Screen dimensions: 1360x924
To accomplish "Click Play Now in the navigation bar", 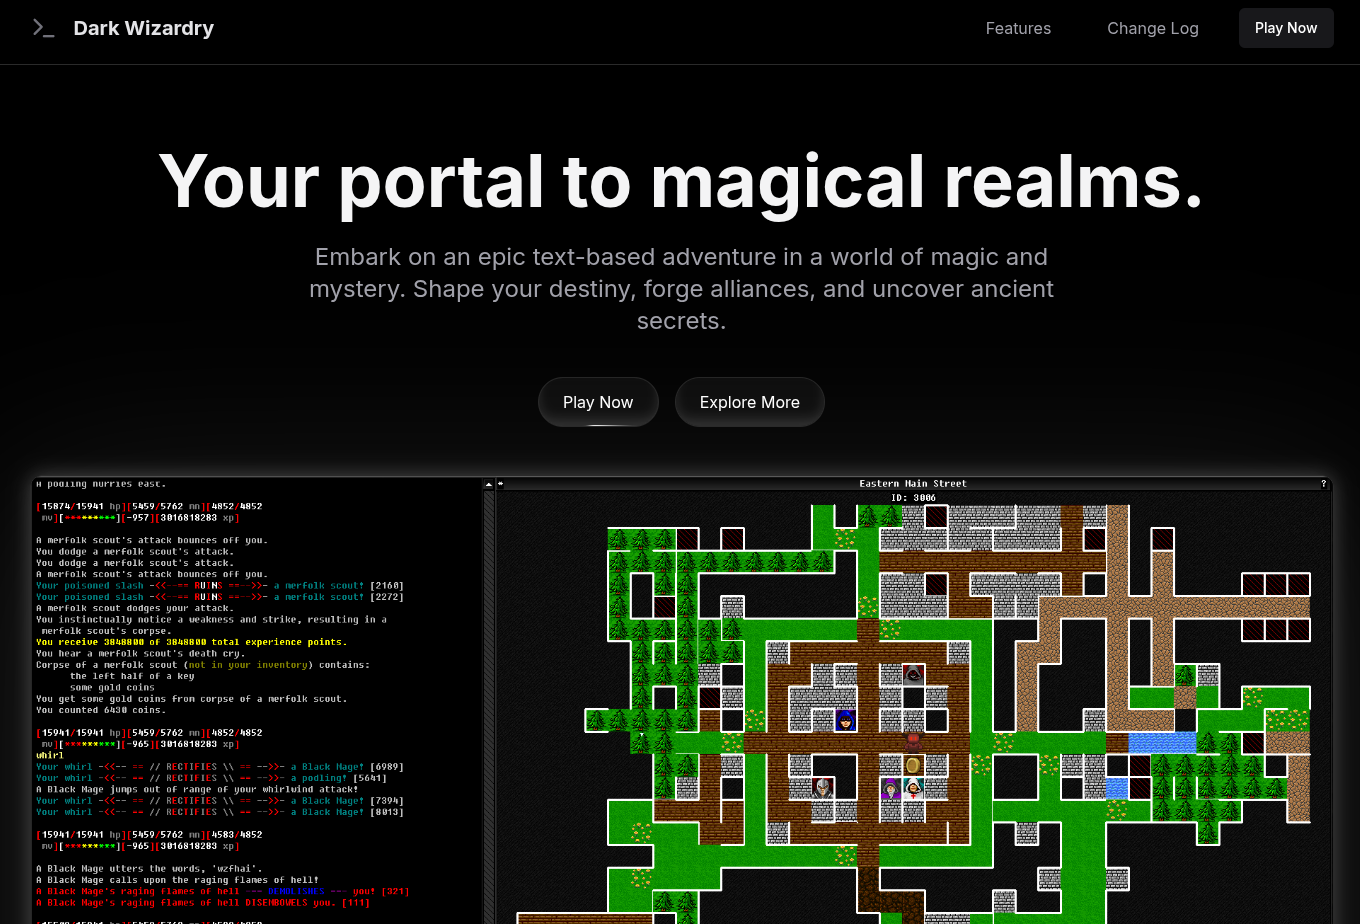I will tap(1286, 28).
